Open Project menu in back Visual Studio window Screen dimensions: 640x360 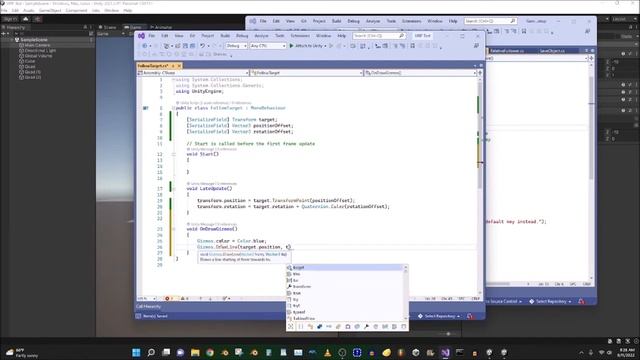pos(319,21)
